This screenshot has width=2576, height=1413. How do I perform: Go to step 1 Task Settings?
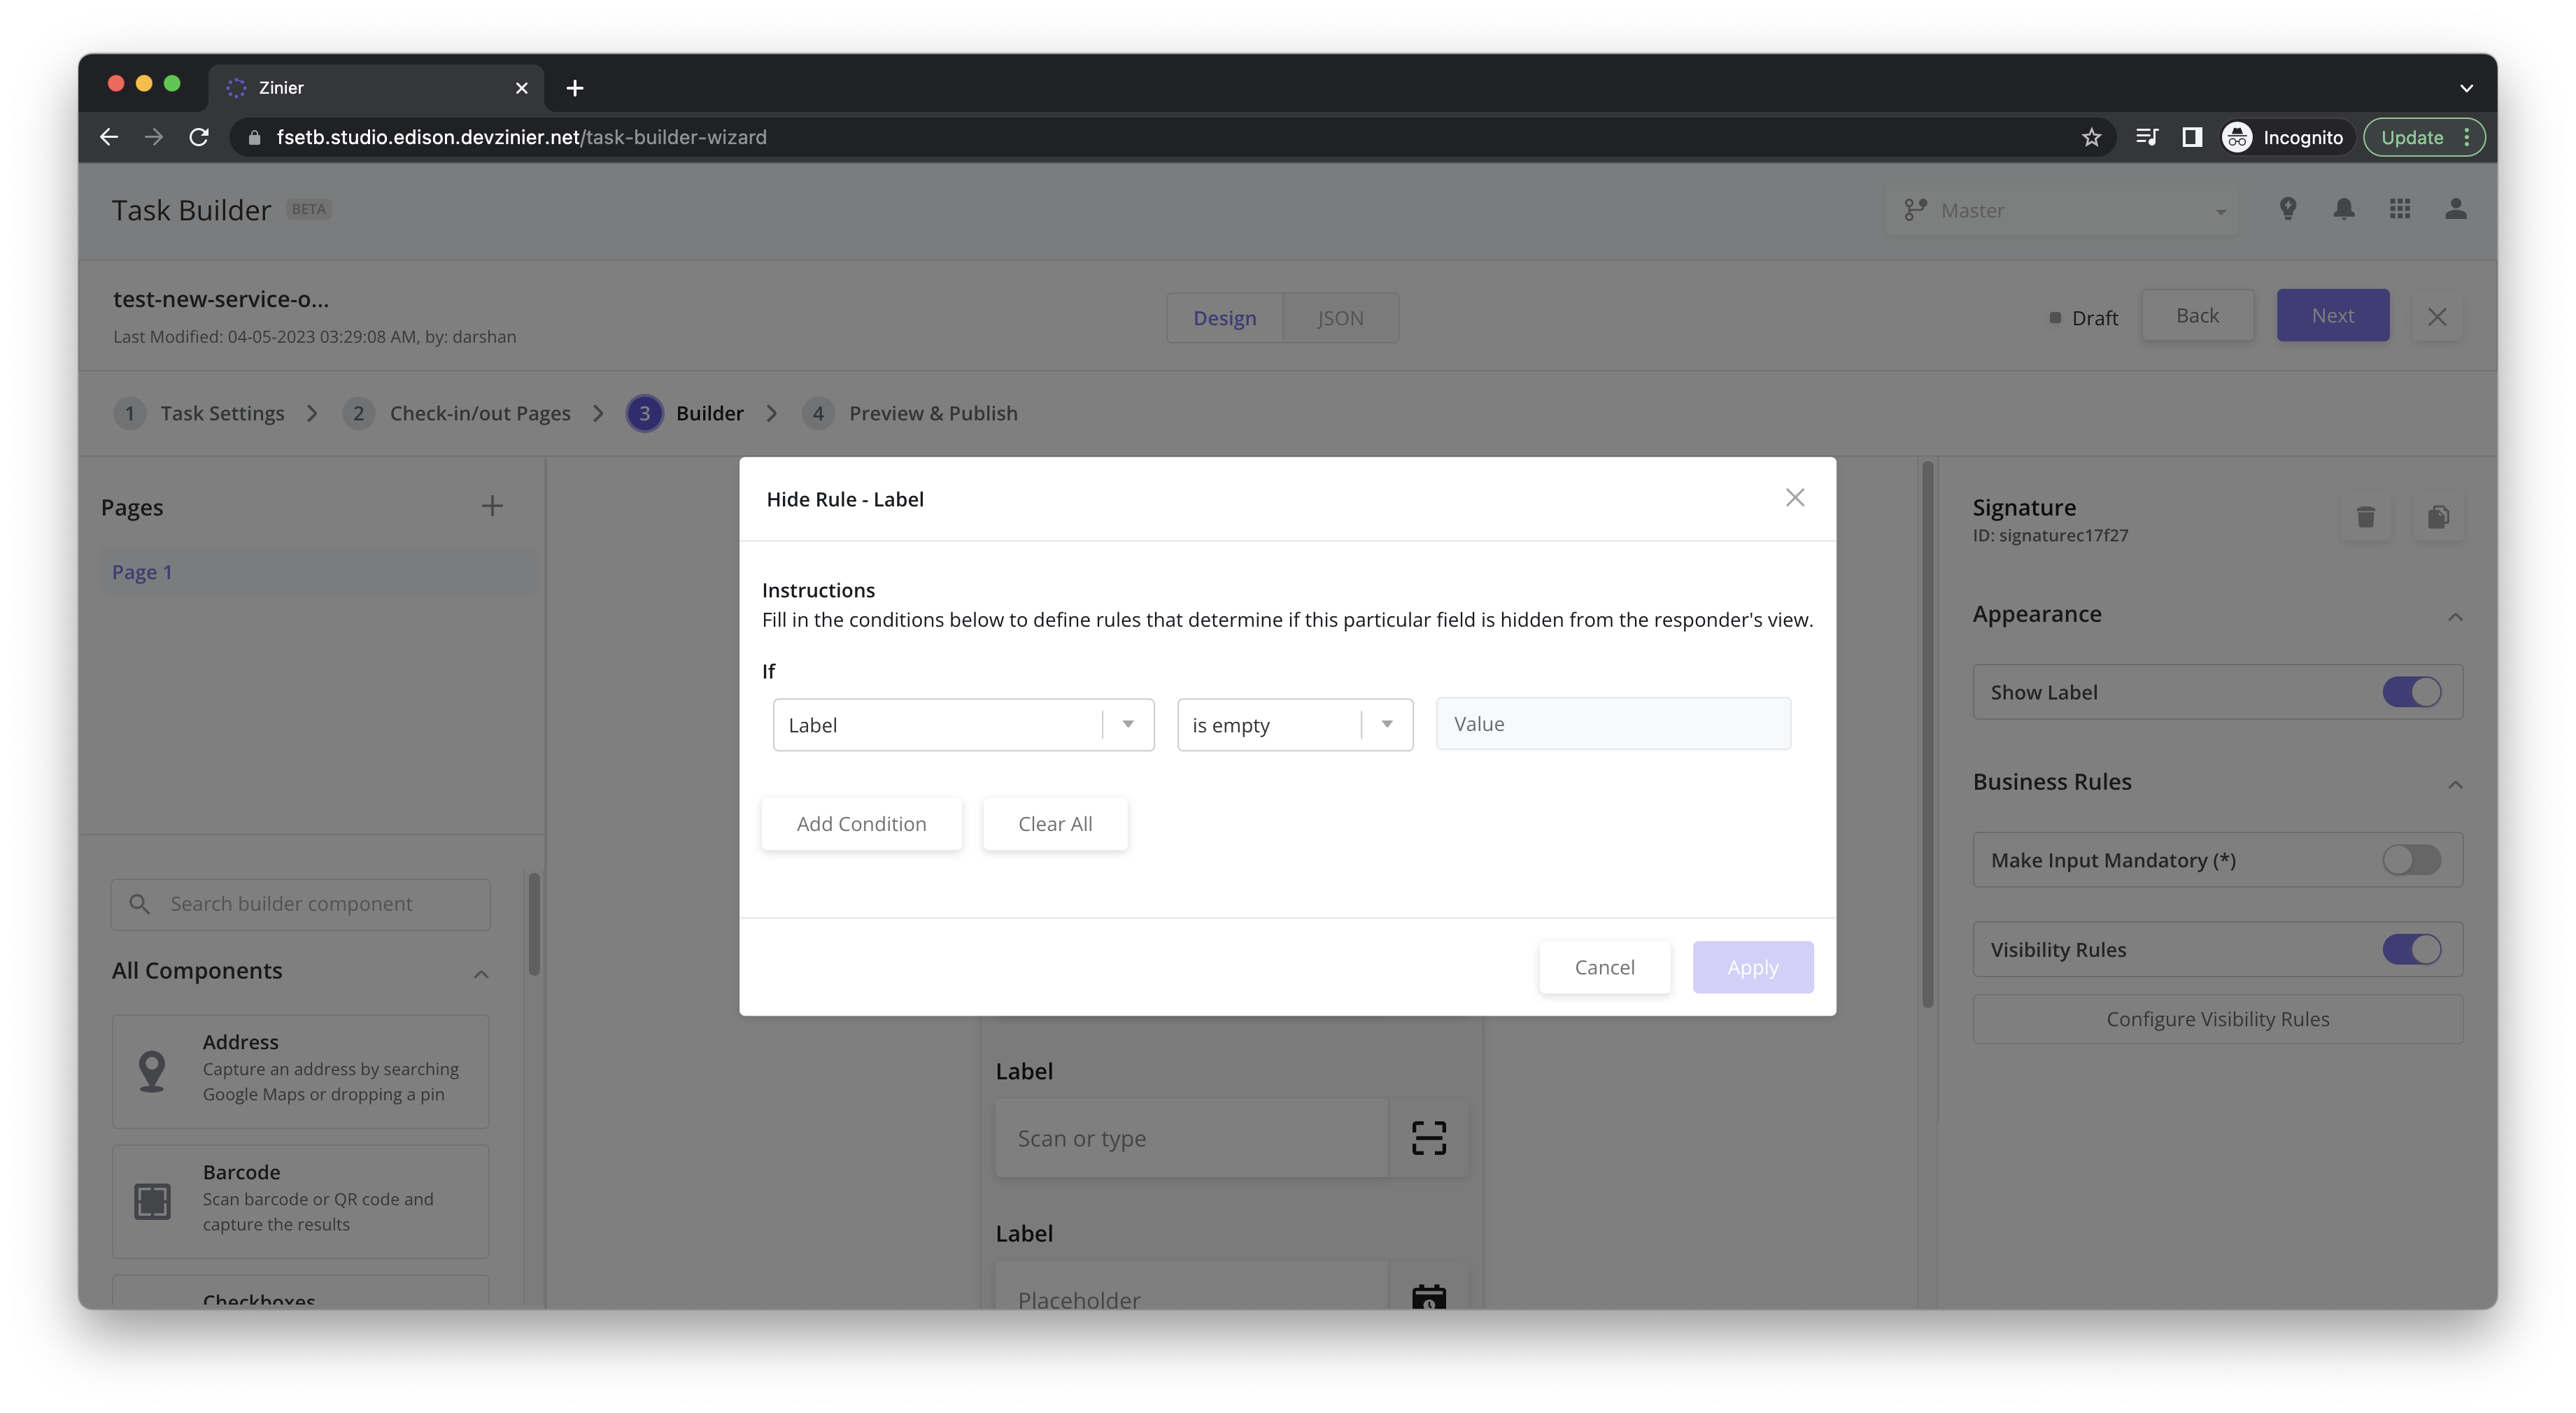click(199, 412)
